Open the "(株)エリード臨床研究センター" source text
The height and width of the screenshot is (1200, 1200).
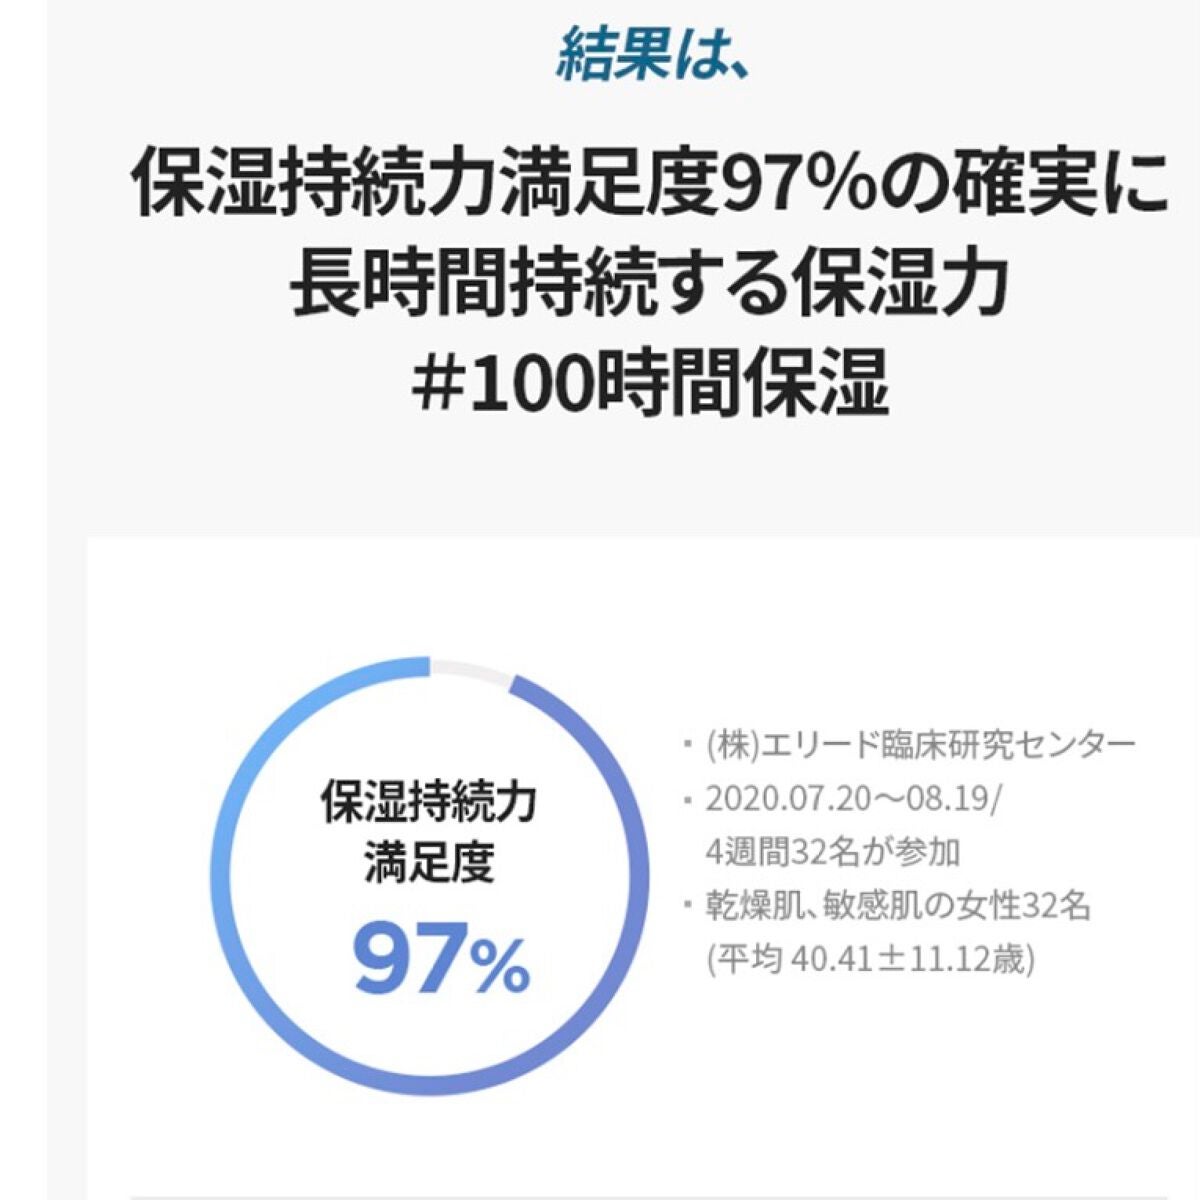point(921,744)
